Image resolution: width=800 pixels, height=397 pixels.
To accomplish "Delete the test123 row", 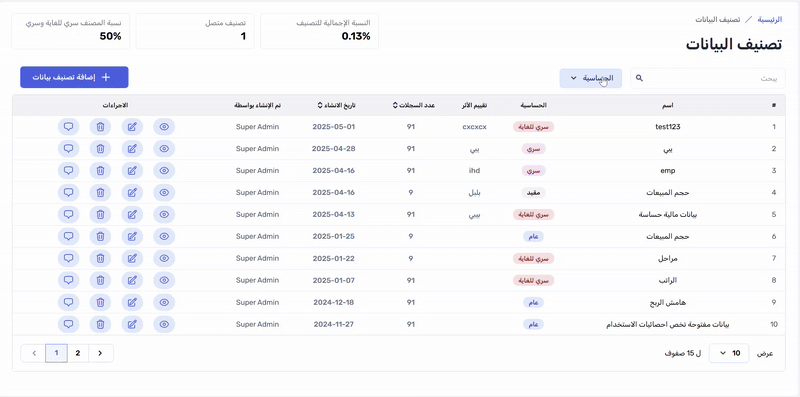I will [100, 127].
